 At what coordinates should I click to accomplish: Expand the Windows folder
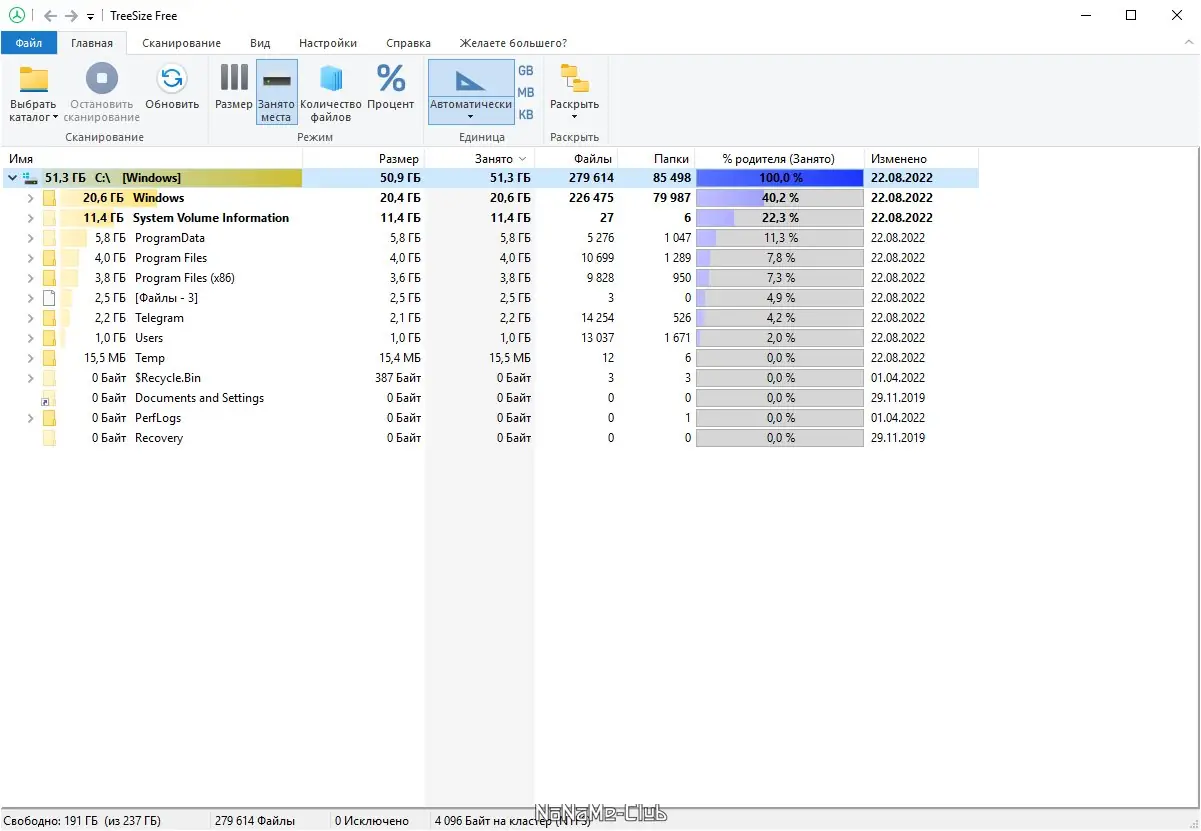tap(30, 198)
